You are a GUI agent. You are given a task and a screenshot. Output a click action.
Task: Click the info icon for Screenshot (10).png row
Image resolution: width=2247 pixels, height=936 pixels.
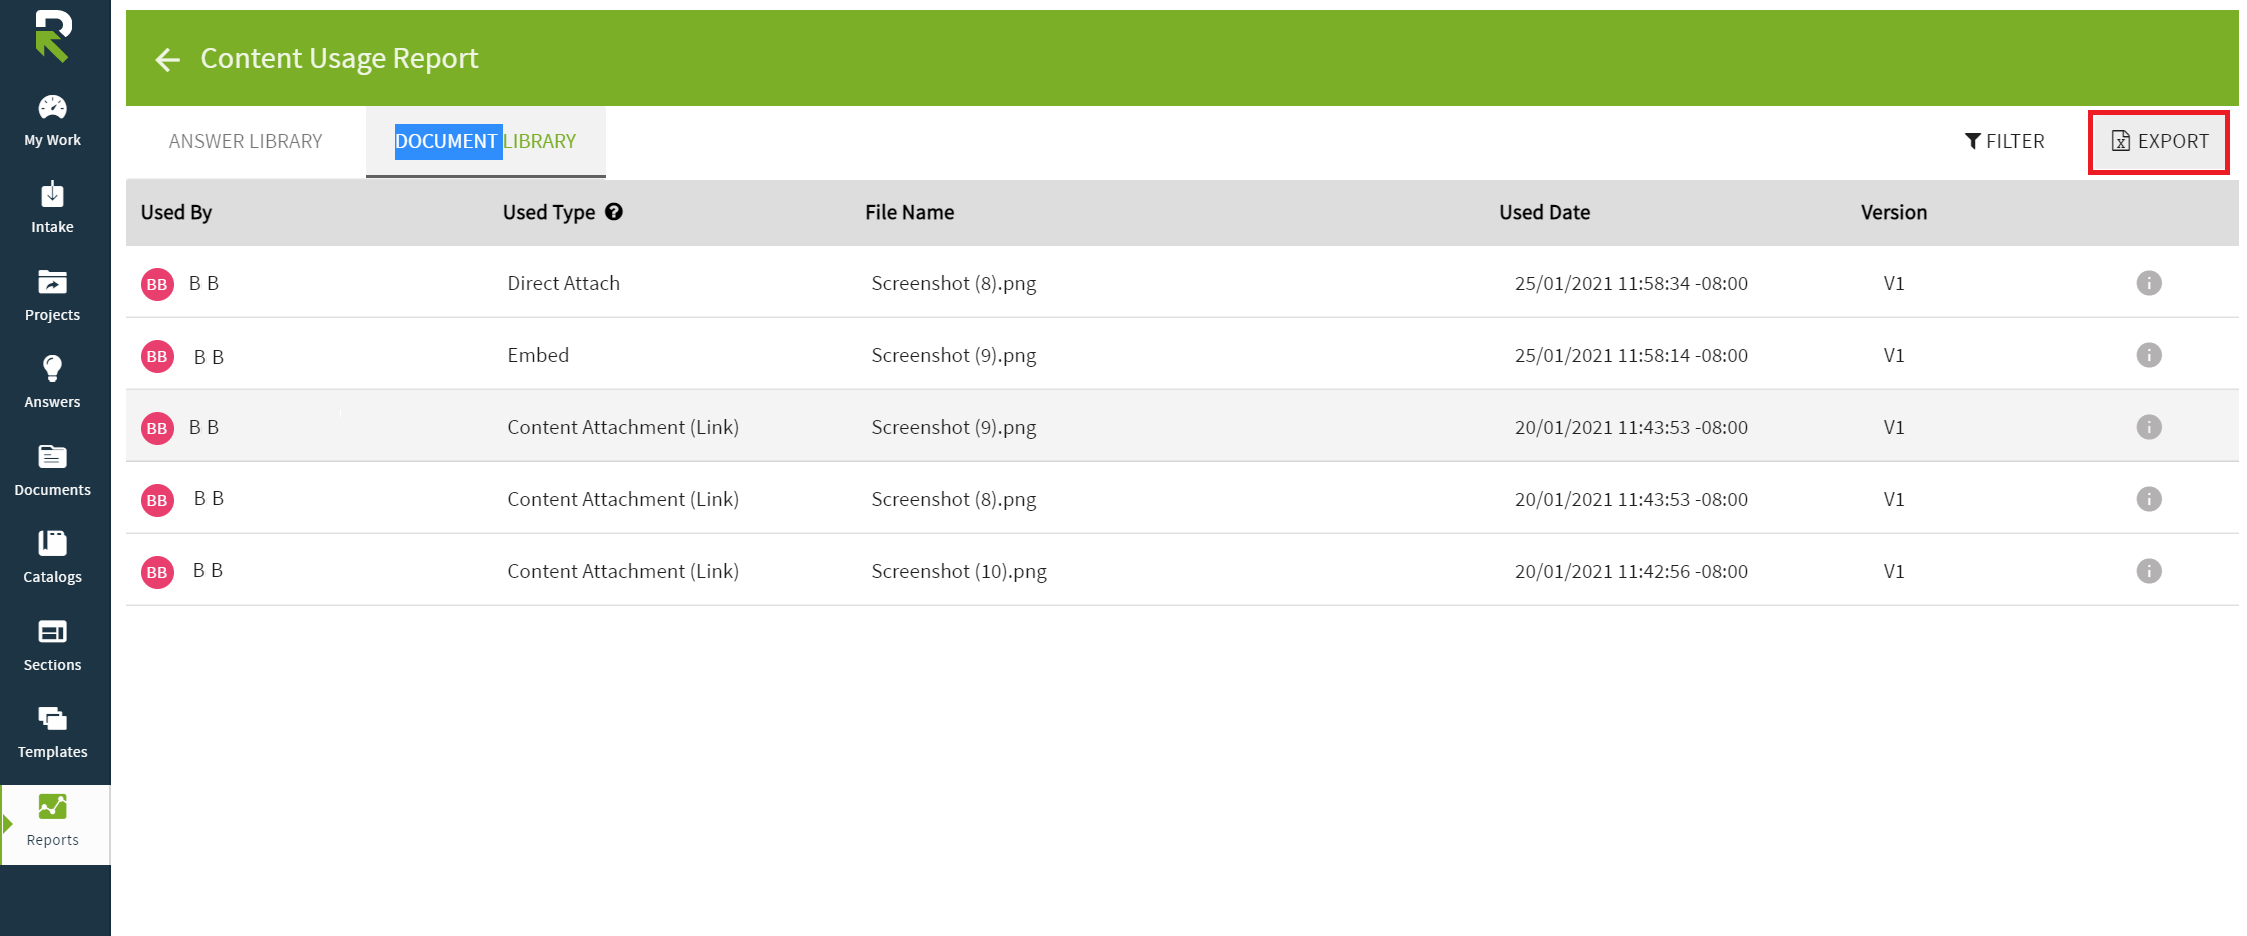(2148, 571)
